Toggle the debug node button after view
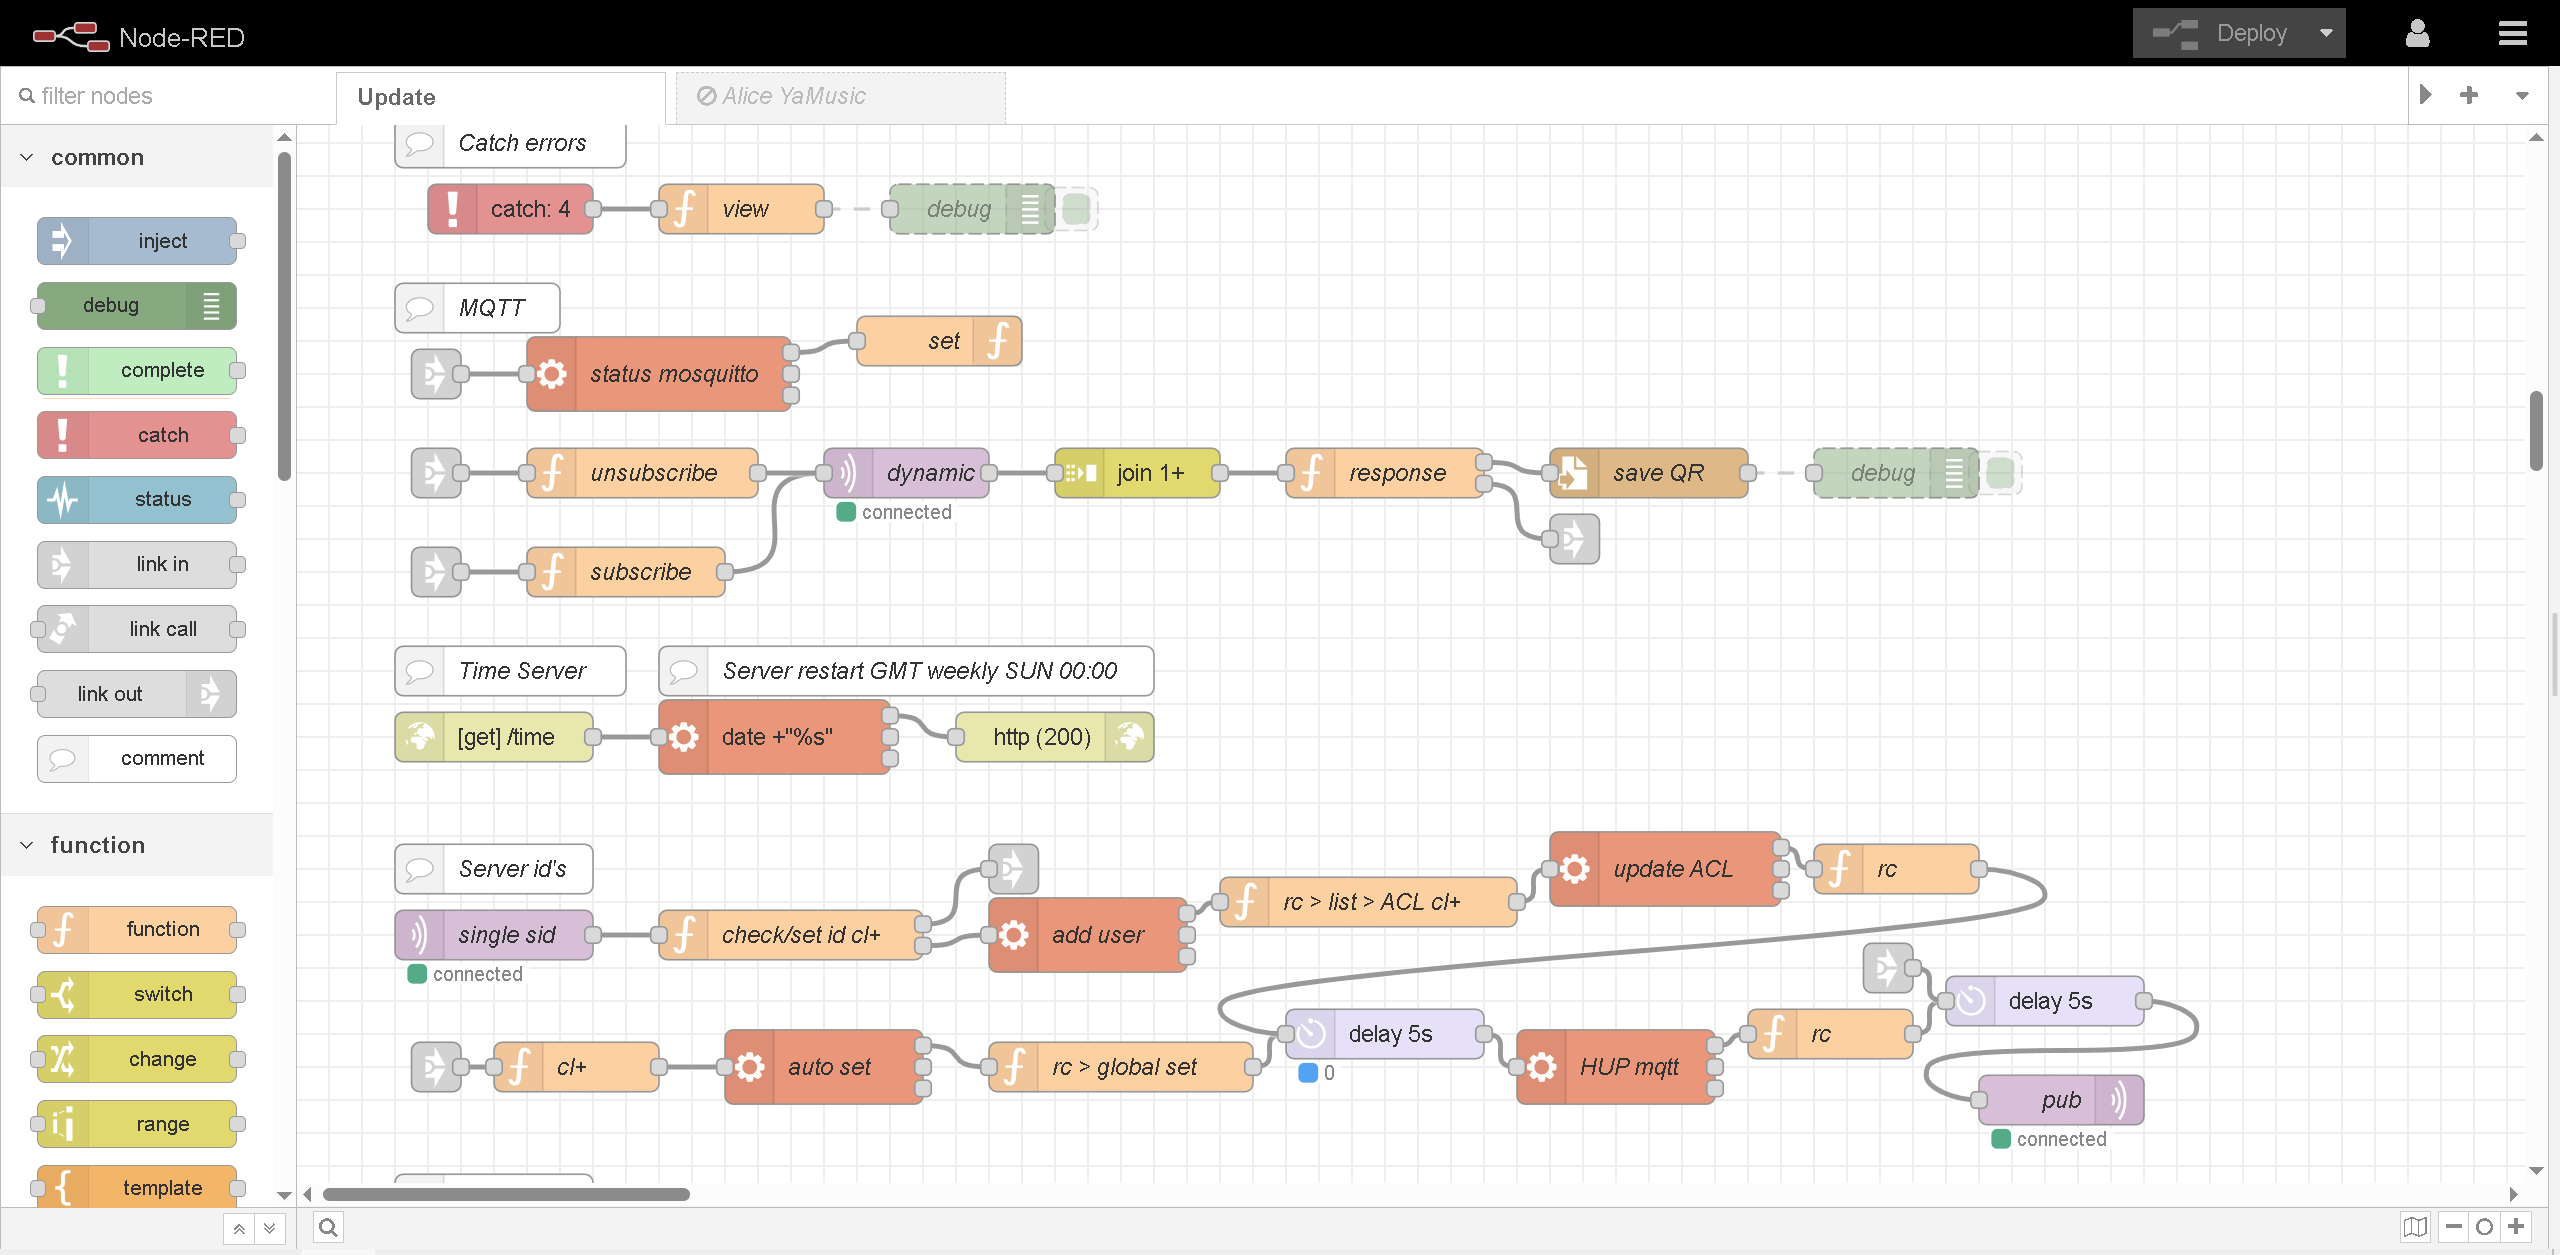2560x1255 pixels. tap(1077, 209)
